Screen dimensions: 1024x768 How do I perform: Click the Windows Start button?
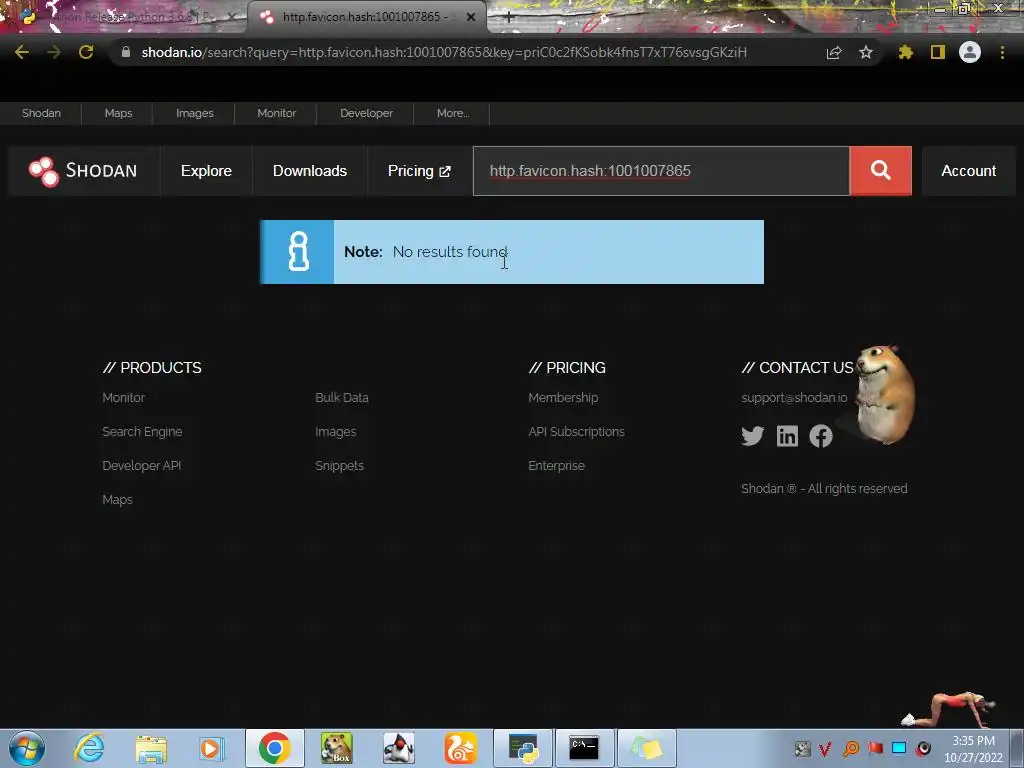[27, 748]
